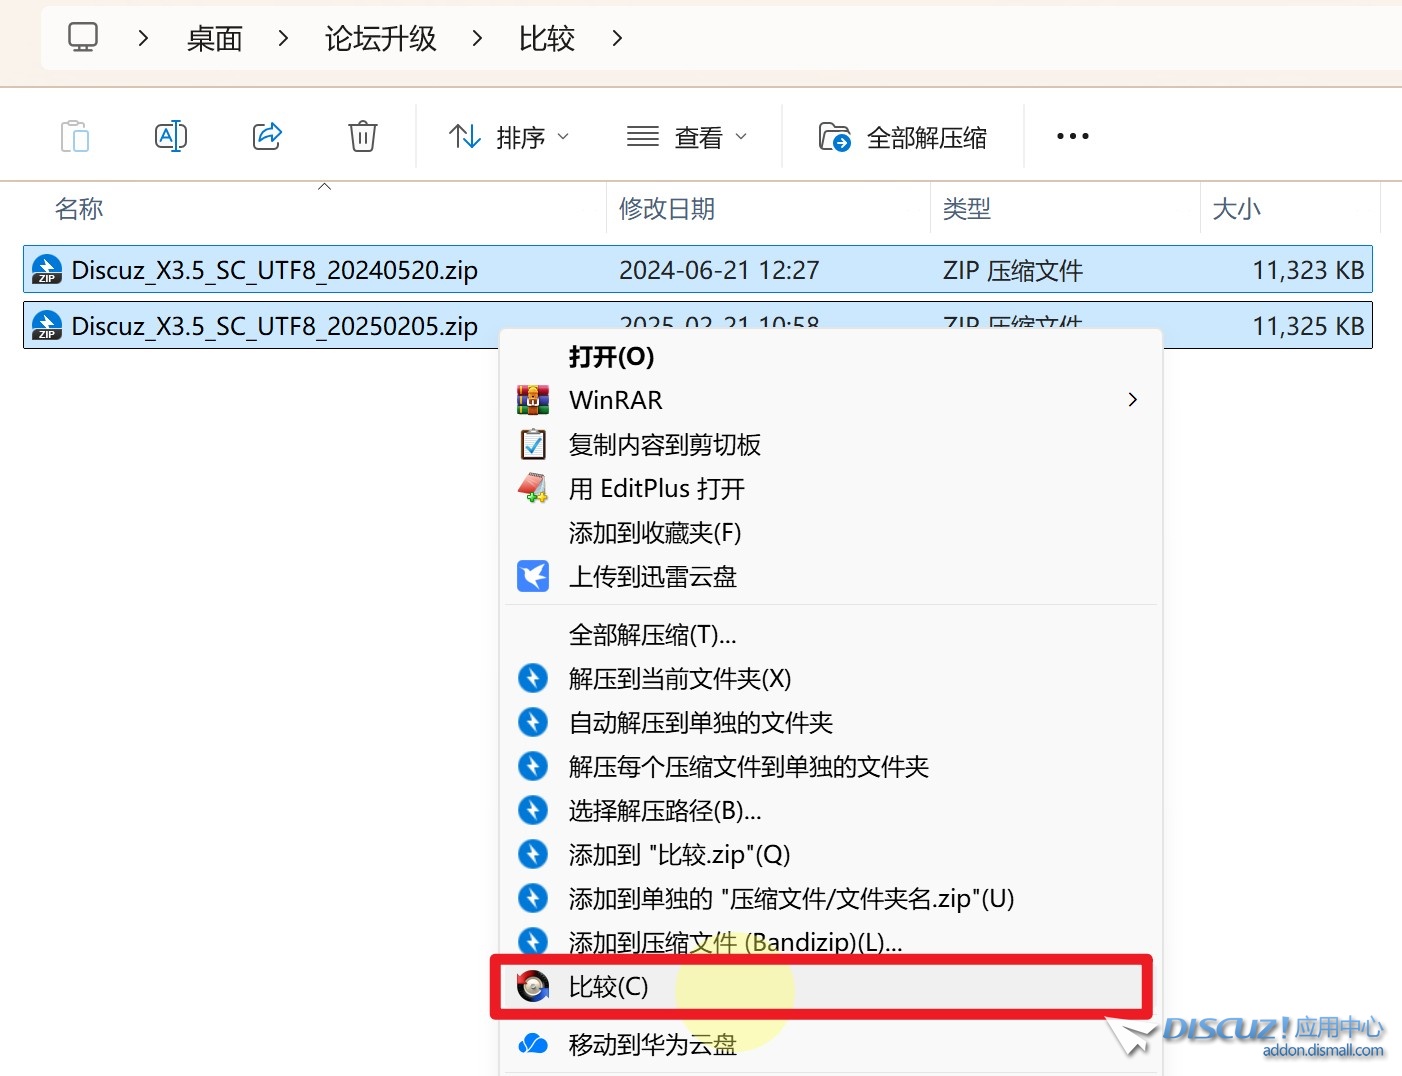The height and width of the screenshot is (1076, 1402).
Task: Select 比较(C) in context menu
Action: coord(608,987)
